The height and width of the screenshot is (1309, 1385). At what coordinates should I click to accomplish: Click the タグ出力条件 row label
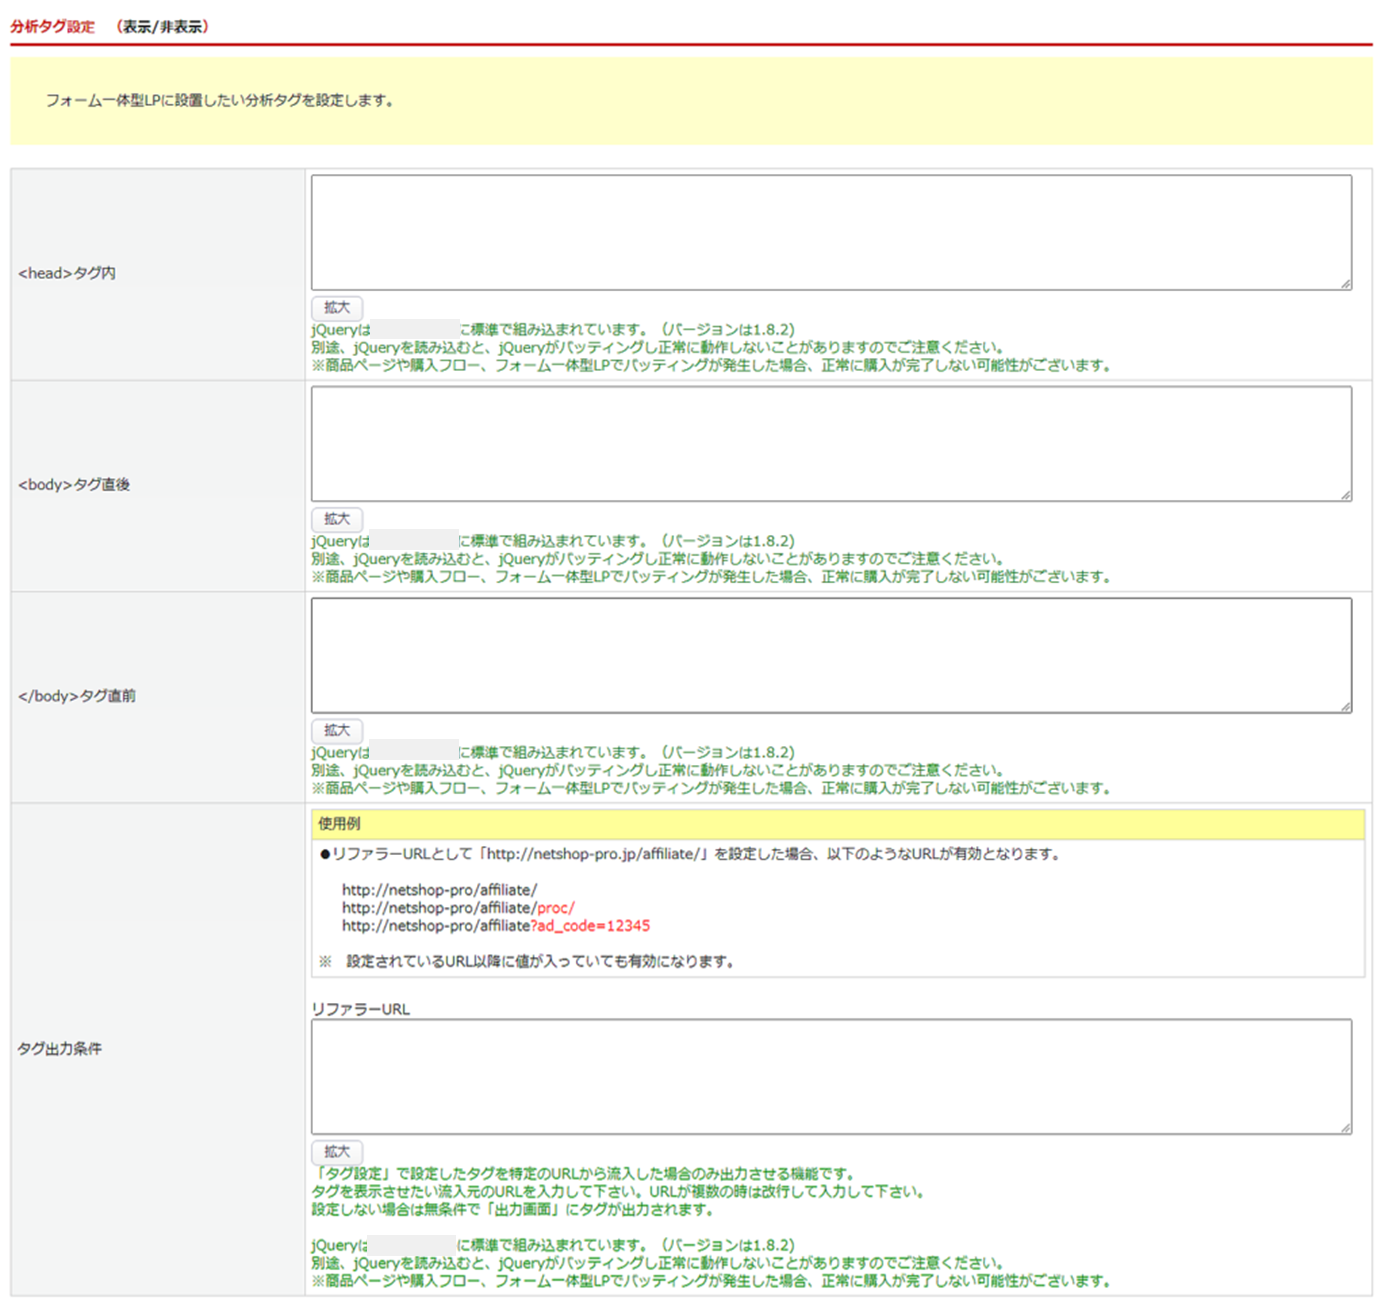click(x=60, y=1048)
